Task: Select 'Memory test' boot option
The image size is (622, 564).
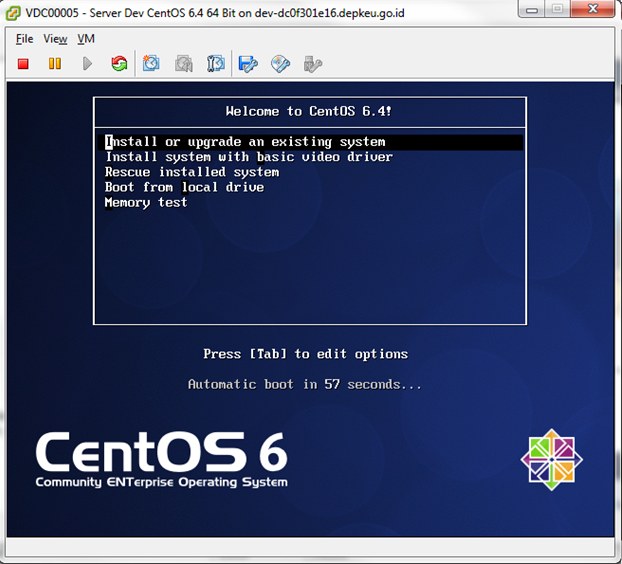Action: 146,203
